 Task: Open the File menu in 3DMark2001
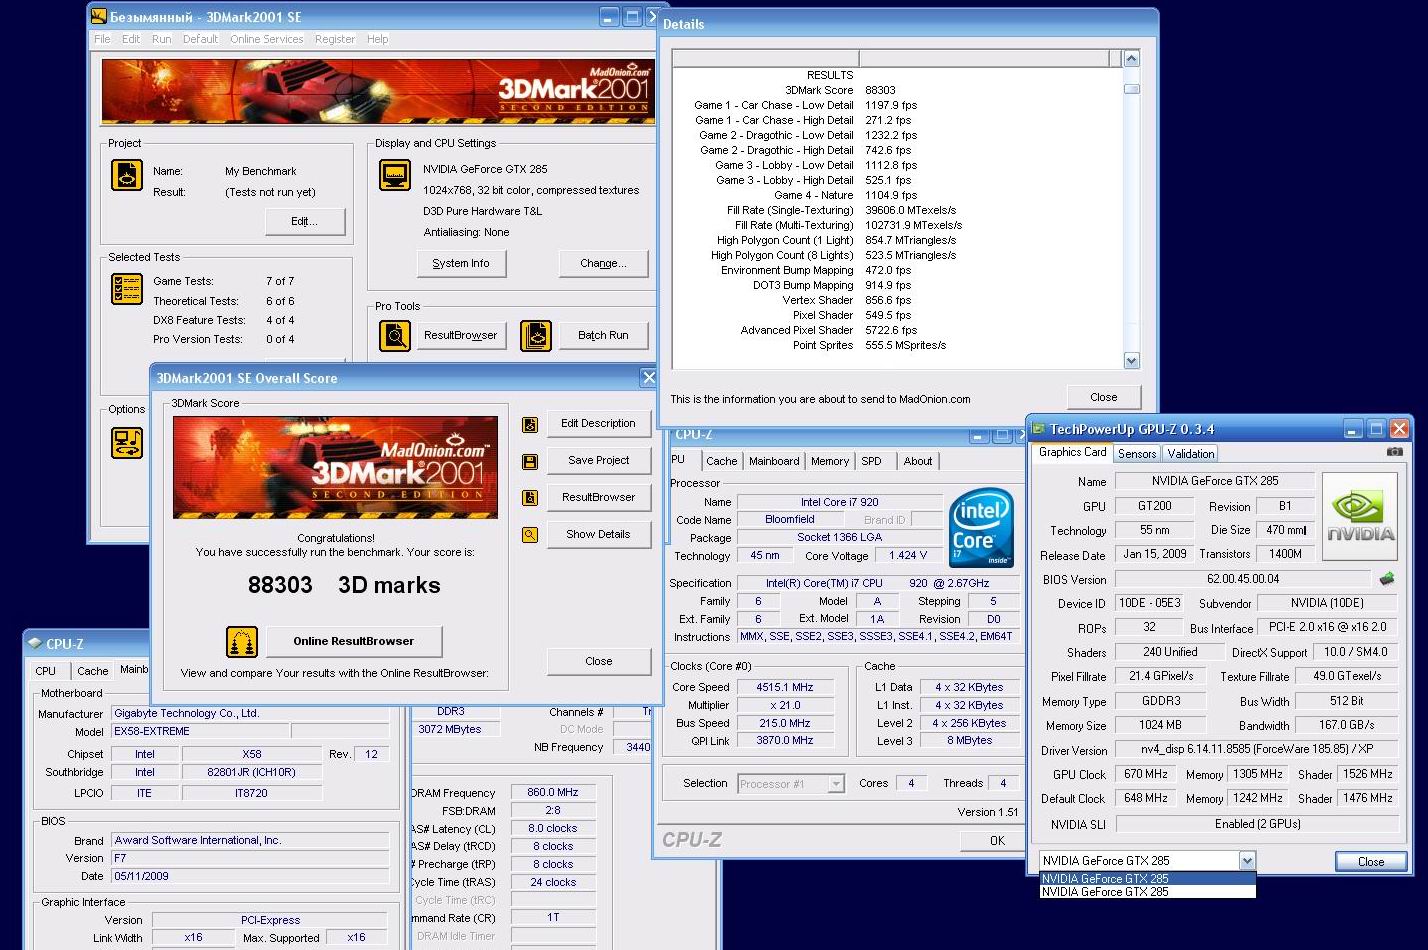102,39
